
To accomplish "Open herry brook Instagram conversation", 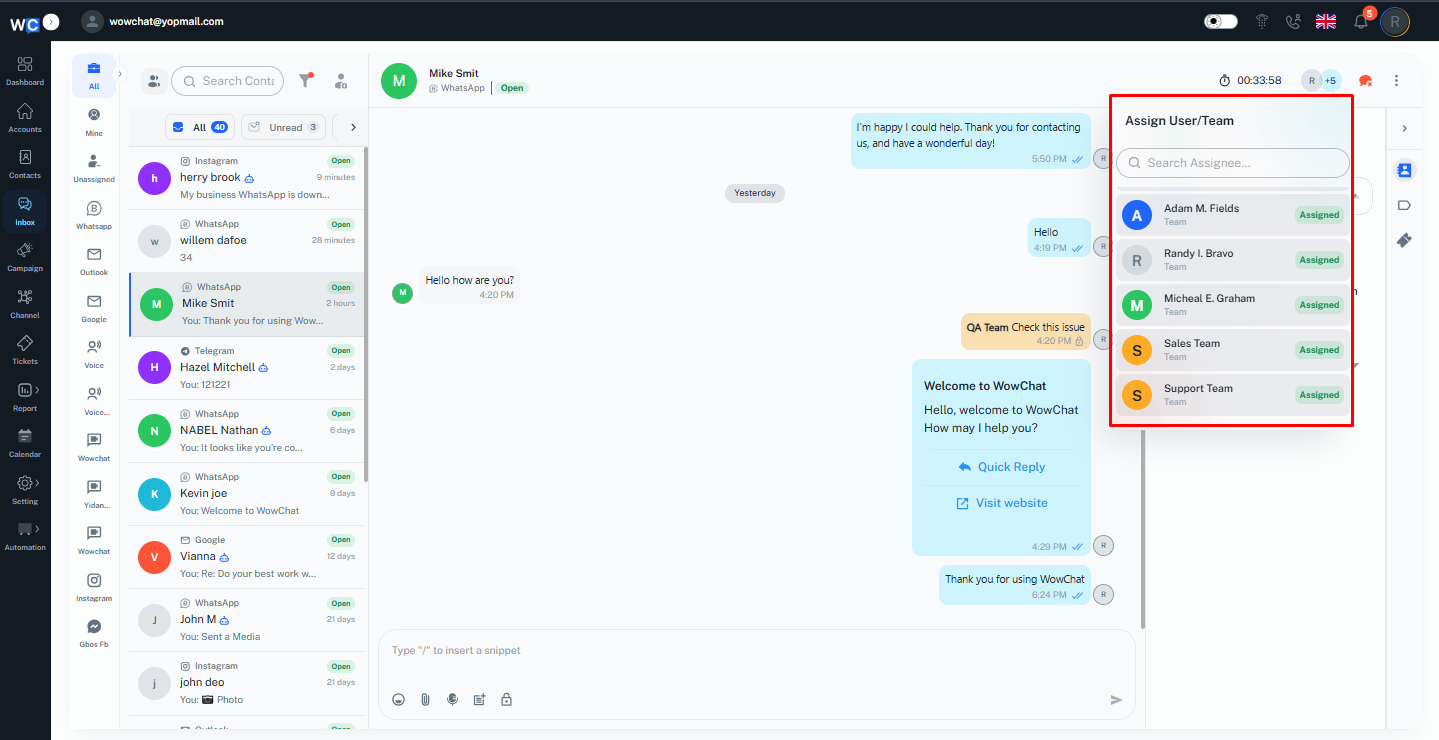I will [x=247, y=178].
